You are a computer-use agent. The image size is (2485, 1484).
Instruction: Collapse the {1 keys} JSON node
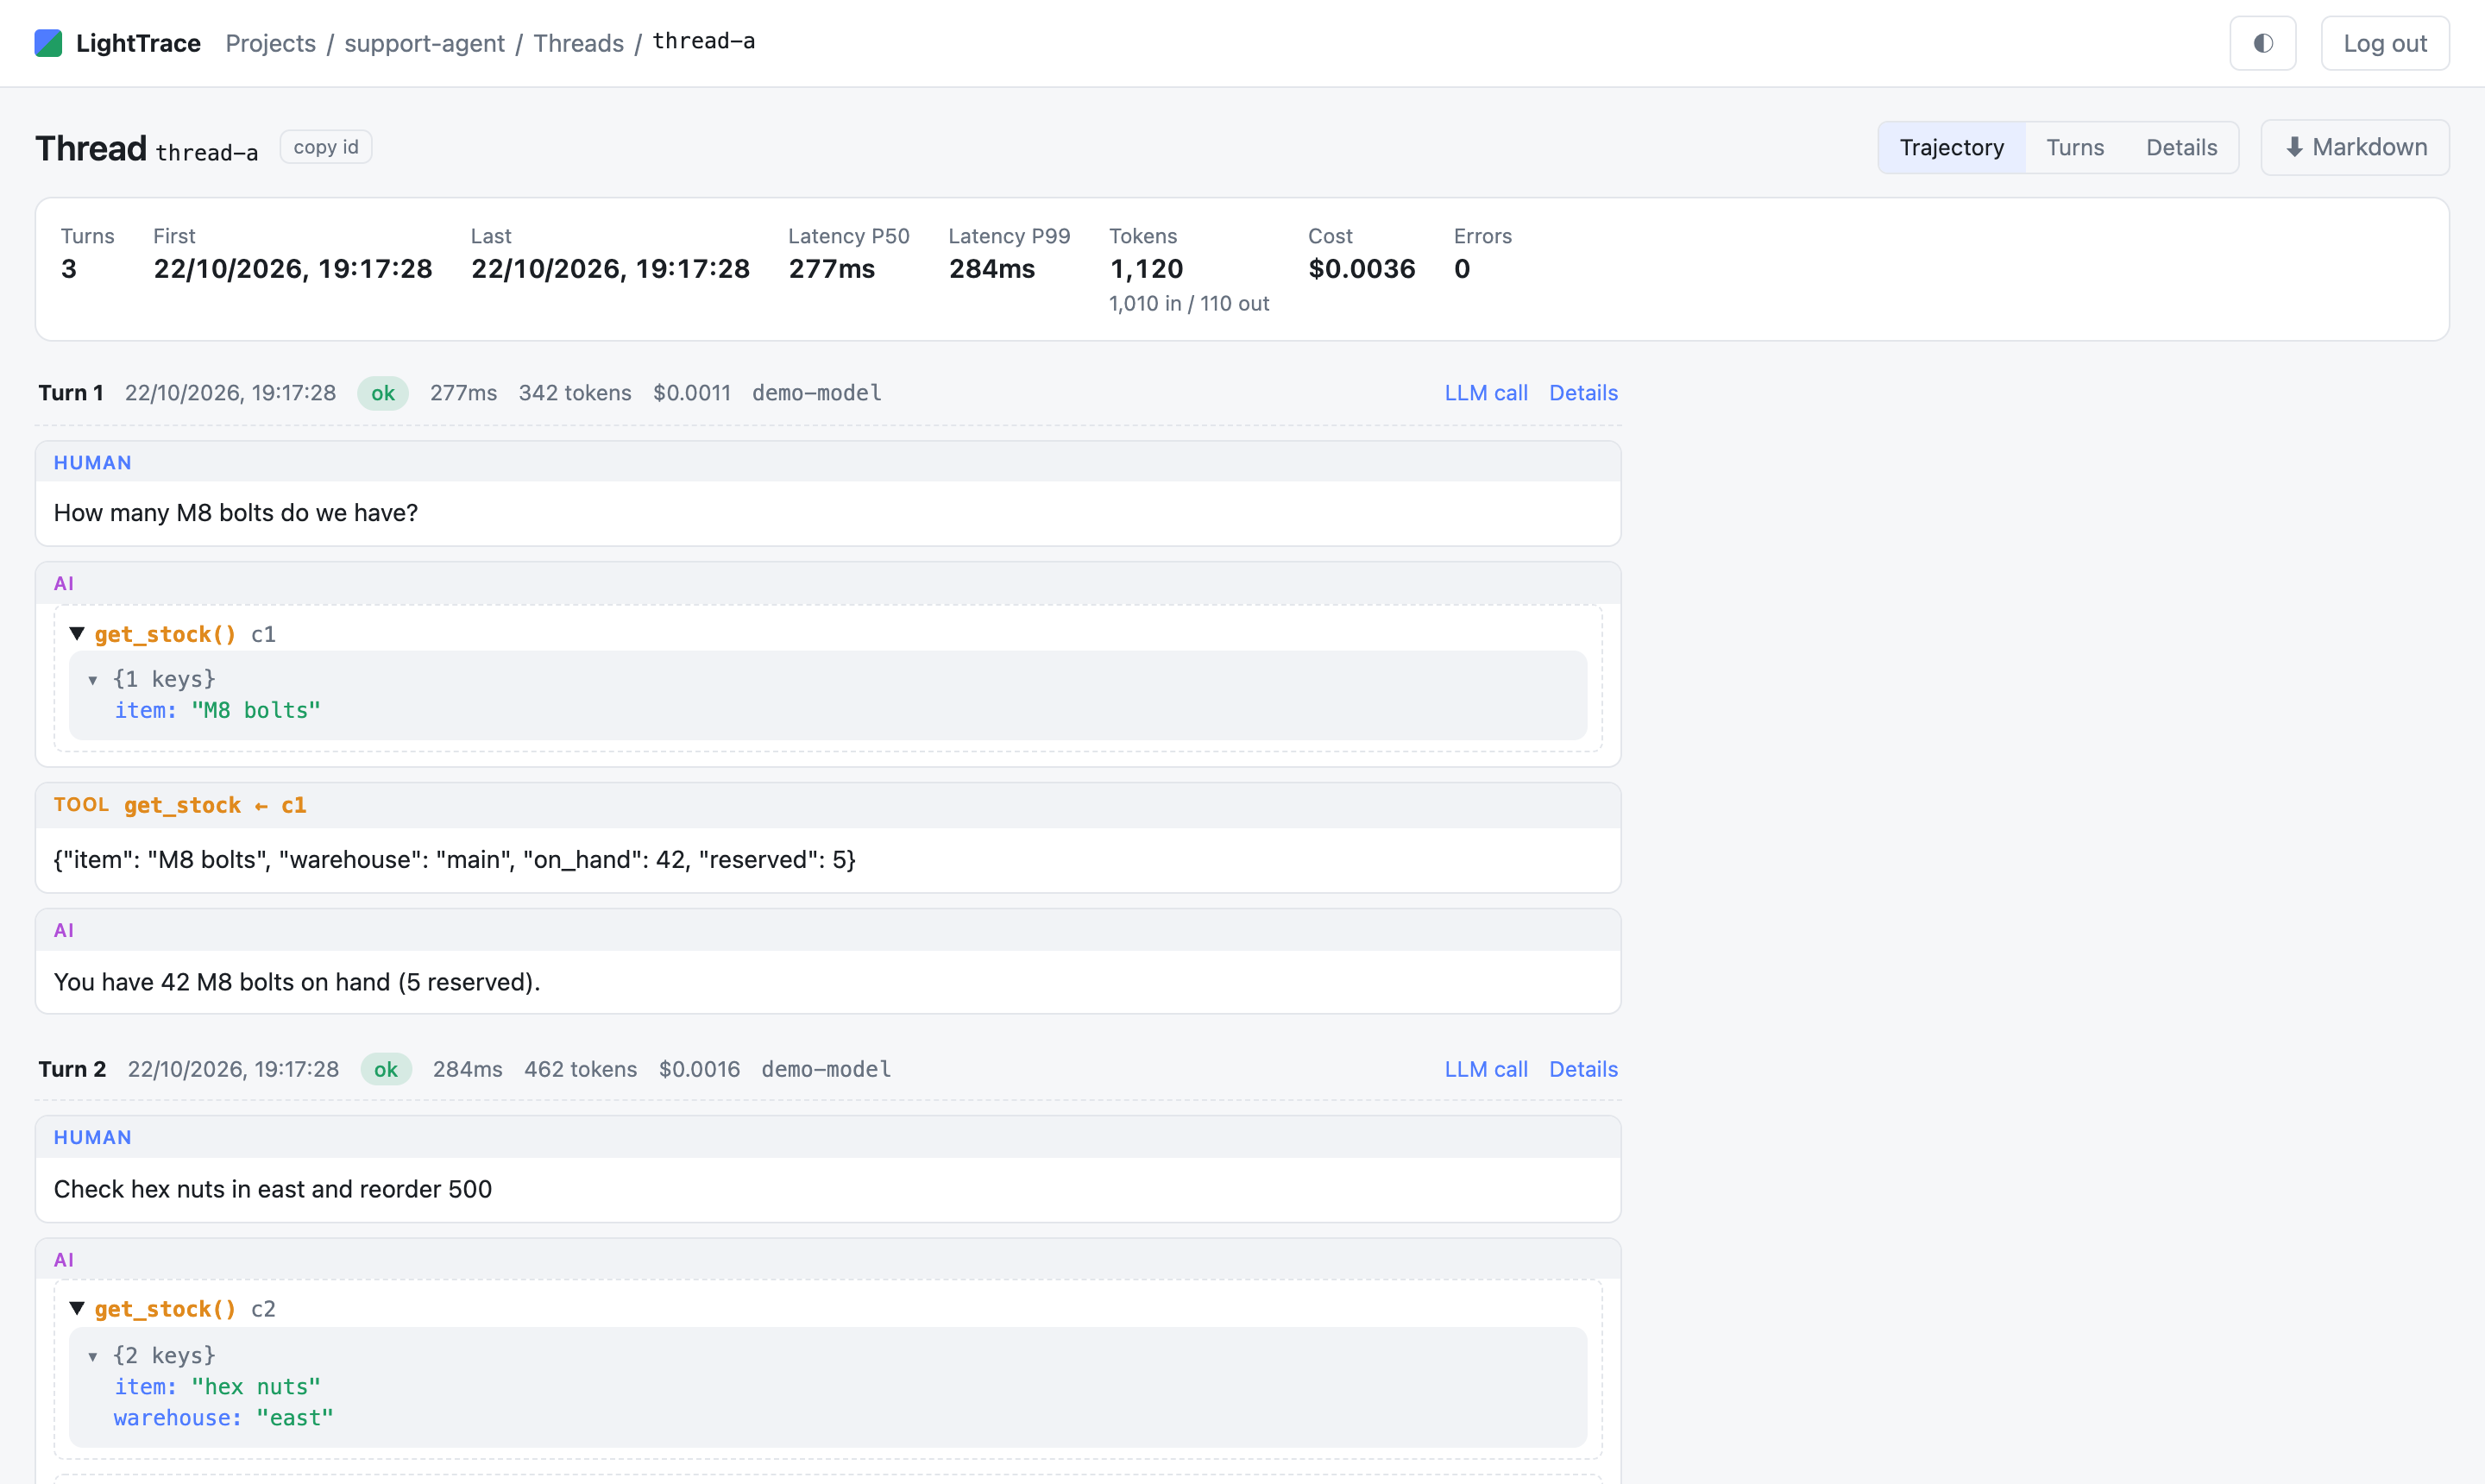[93, 680]
